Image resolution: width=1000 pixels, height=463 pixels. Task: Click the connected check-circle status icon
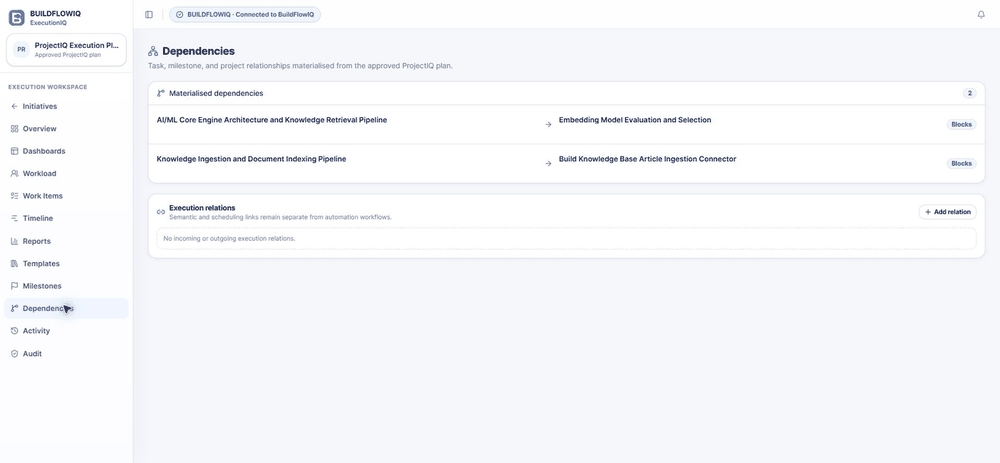179,15
